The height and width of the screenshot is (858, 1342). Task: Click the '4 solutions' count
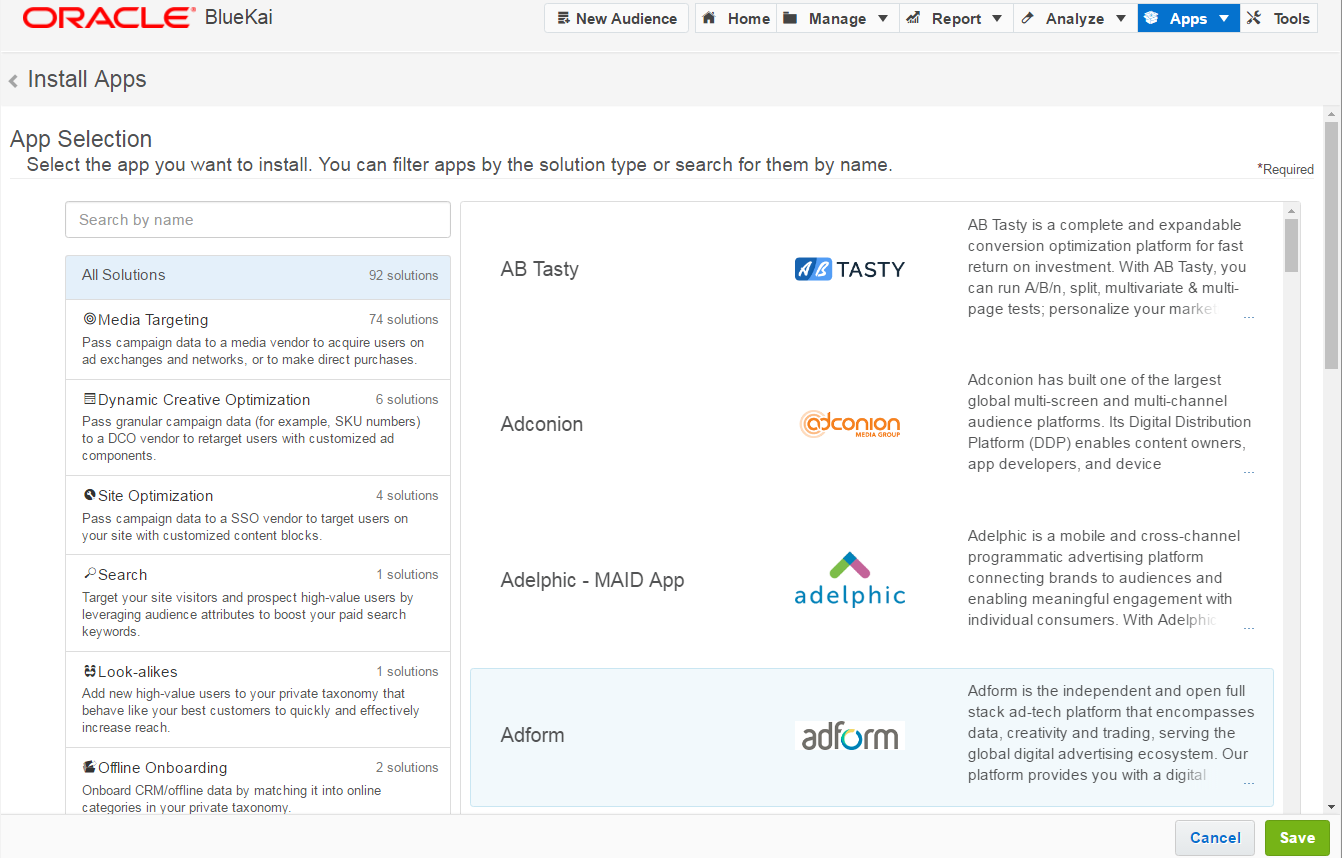(407, 495)
